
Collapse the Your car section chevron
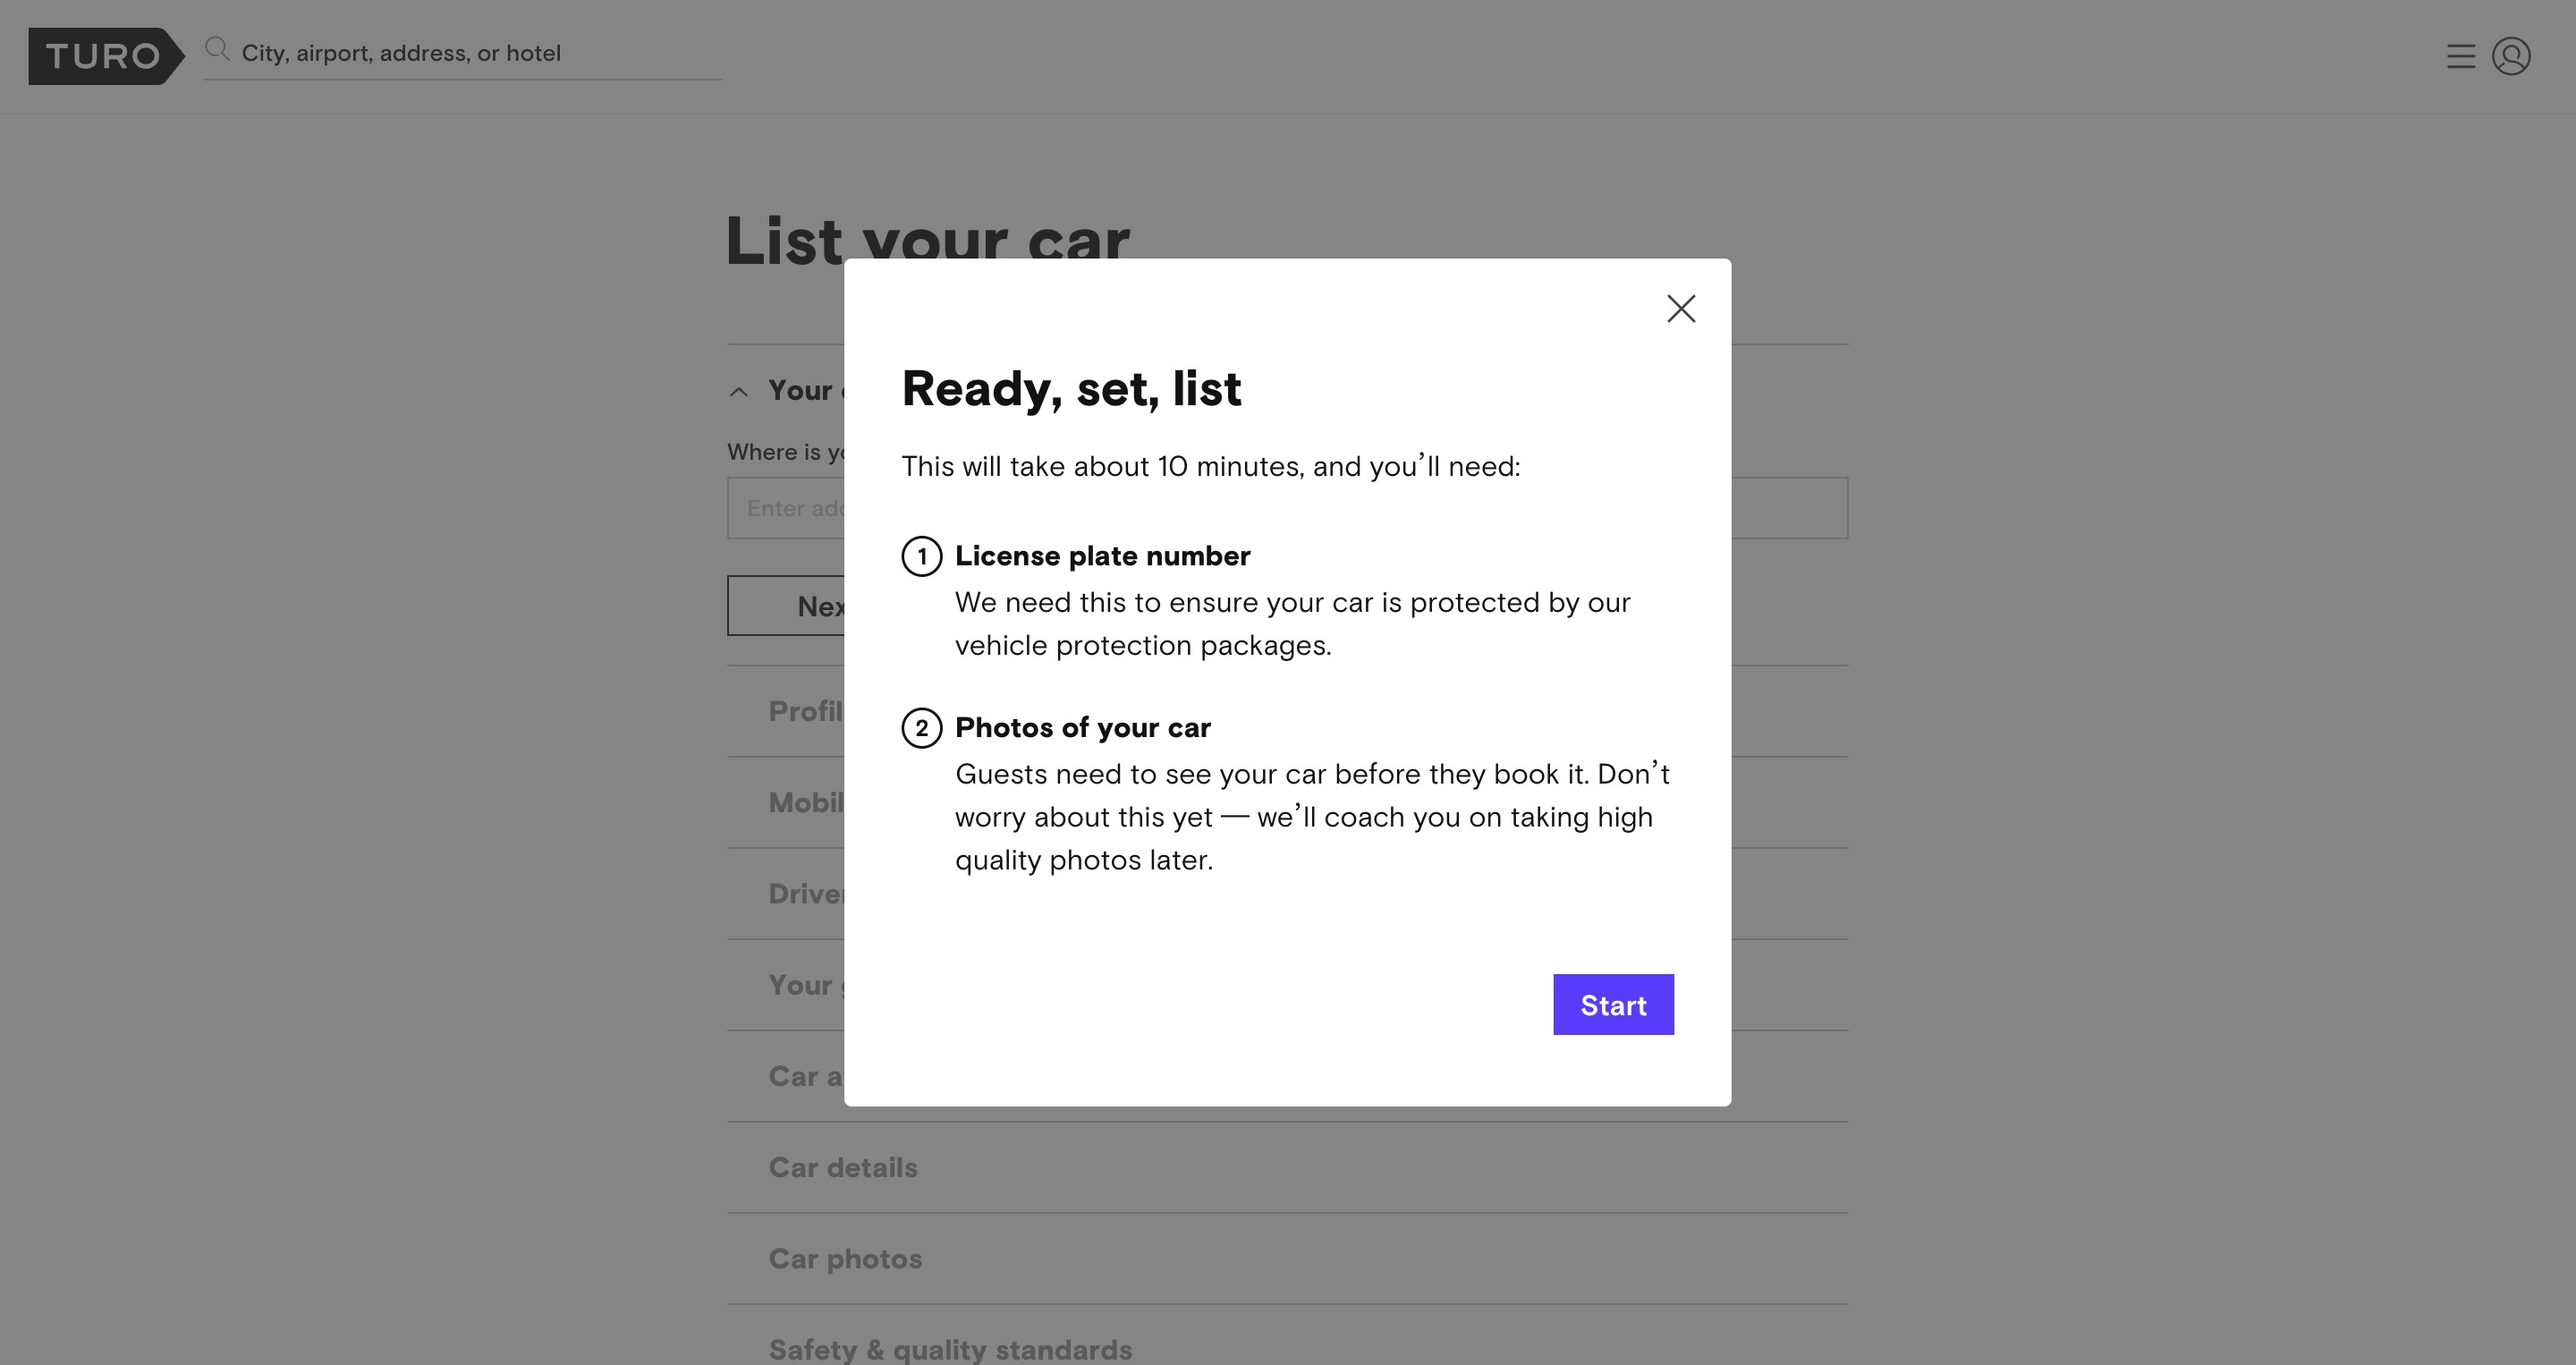[x=739, y=392]
